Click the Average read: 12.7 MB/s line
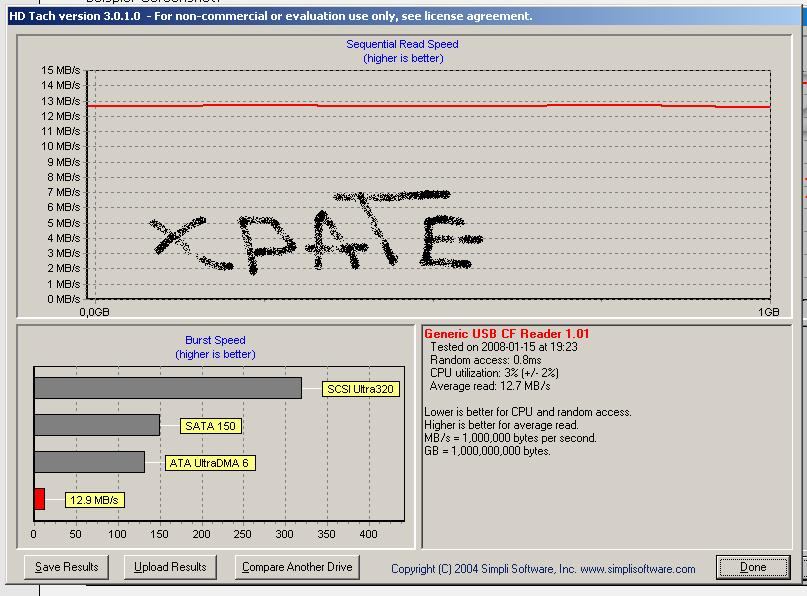The image size is (807, 596). (x=490, y=386)
